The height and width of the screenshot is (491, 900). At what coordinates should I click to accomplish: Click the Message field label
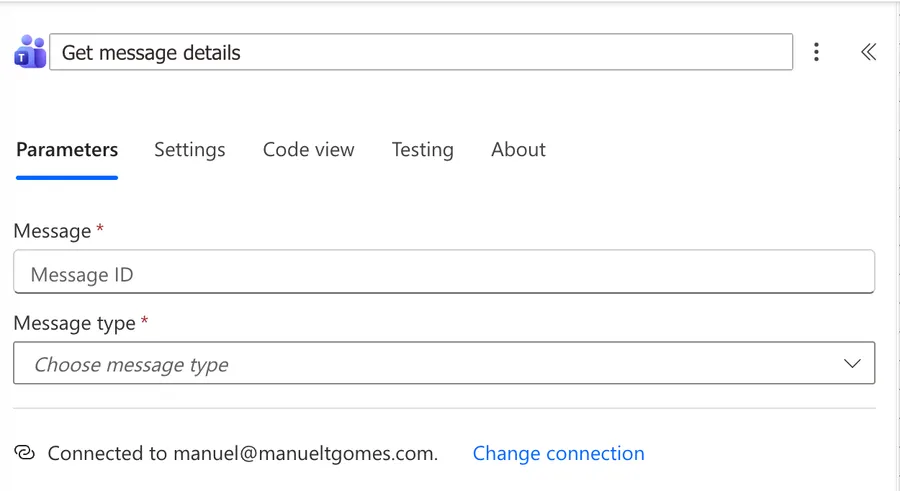point(52,231)
